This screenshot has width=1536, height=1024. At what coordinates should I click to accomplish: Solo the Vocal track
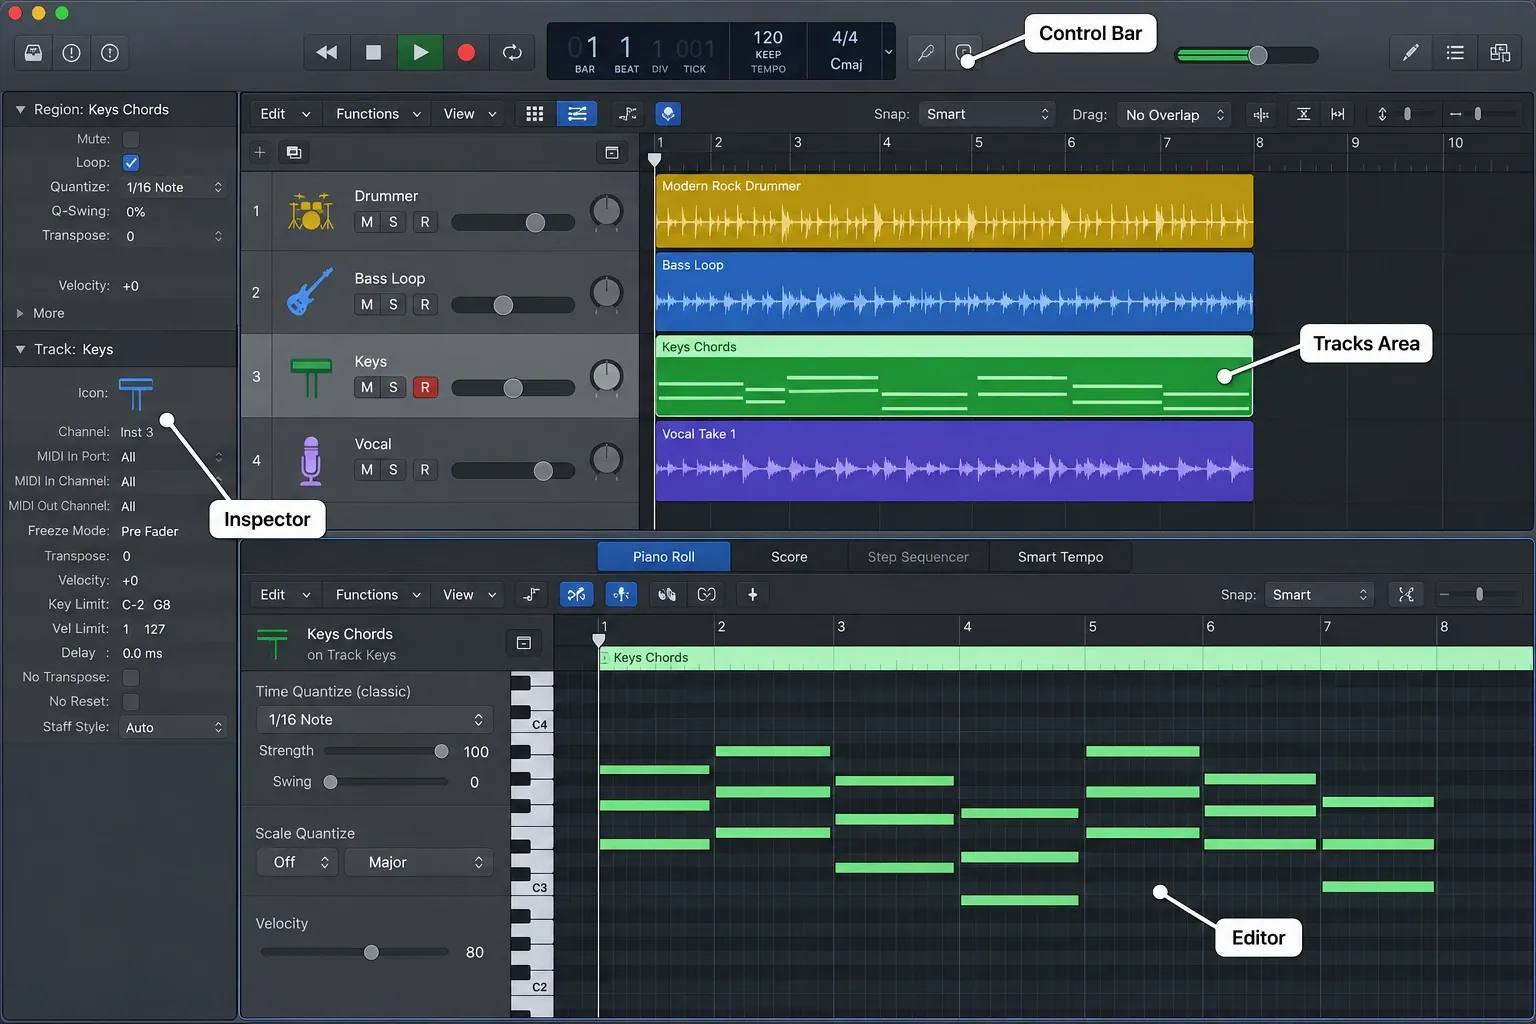click(393, 470)
